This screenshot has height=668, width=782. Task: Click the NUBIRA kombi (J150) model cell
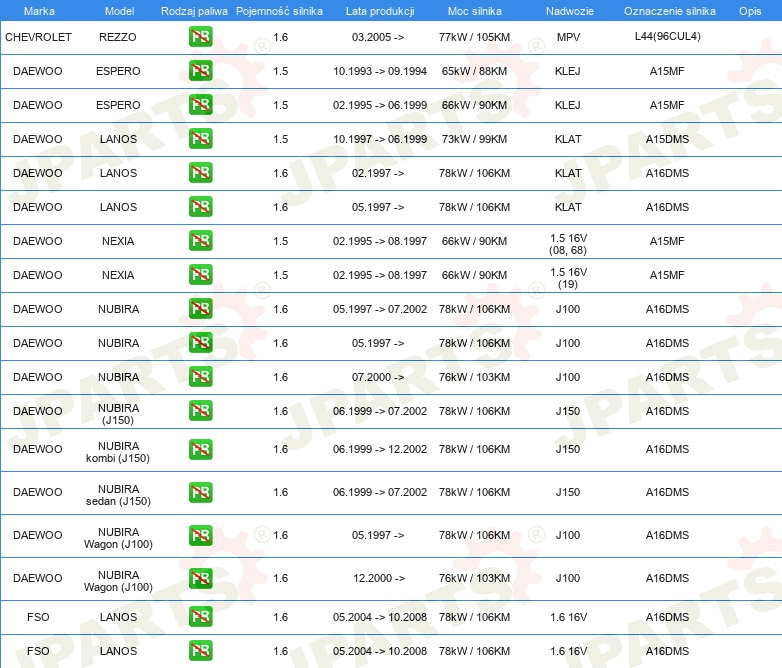tap(118, 451)
